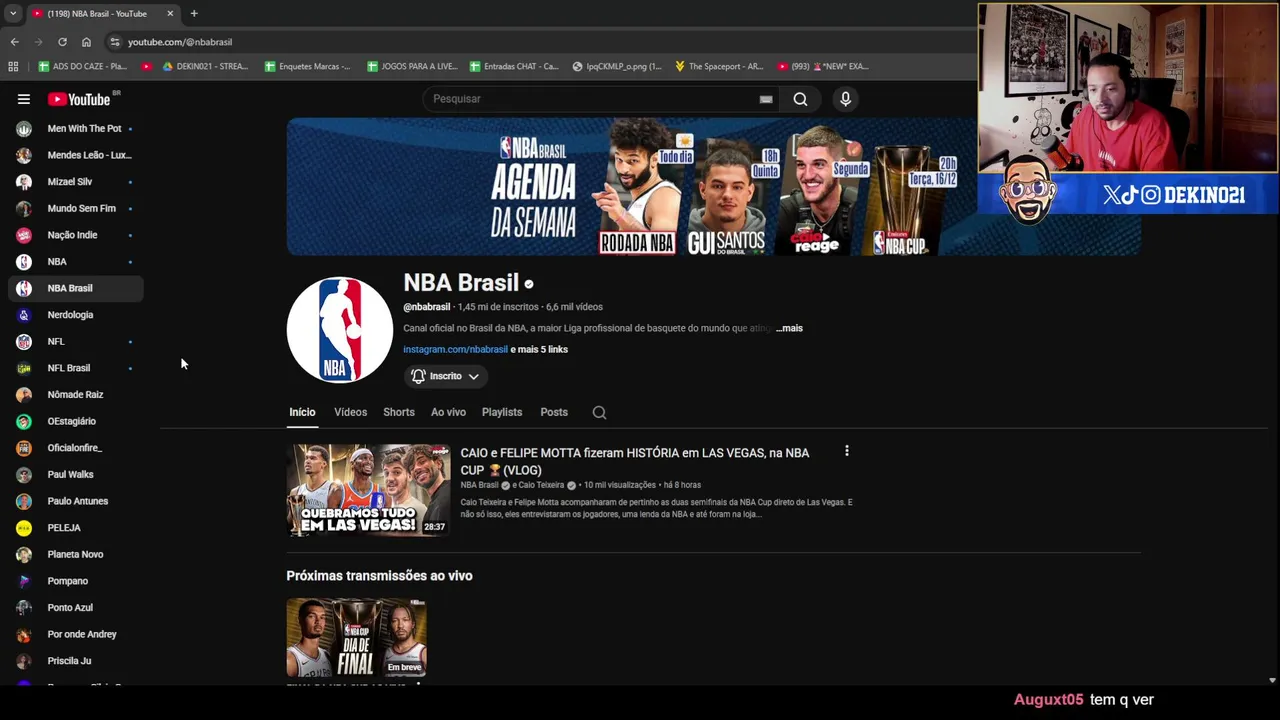Click the search magnifier button

point(800,99)
